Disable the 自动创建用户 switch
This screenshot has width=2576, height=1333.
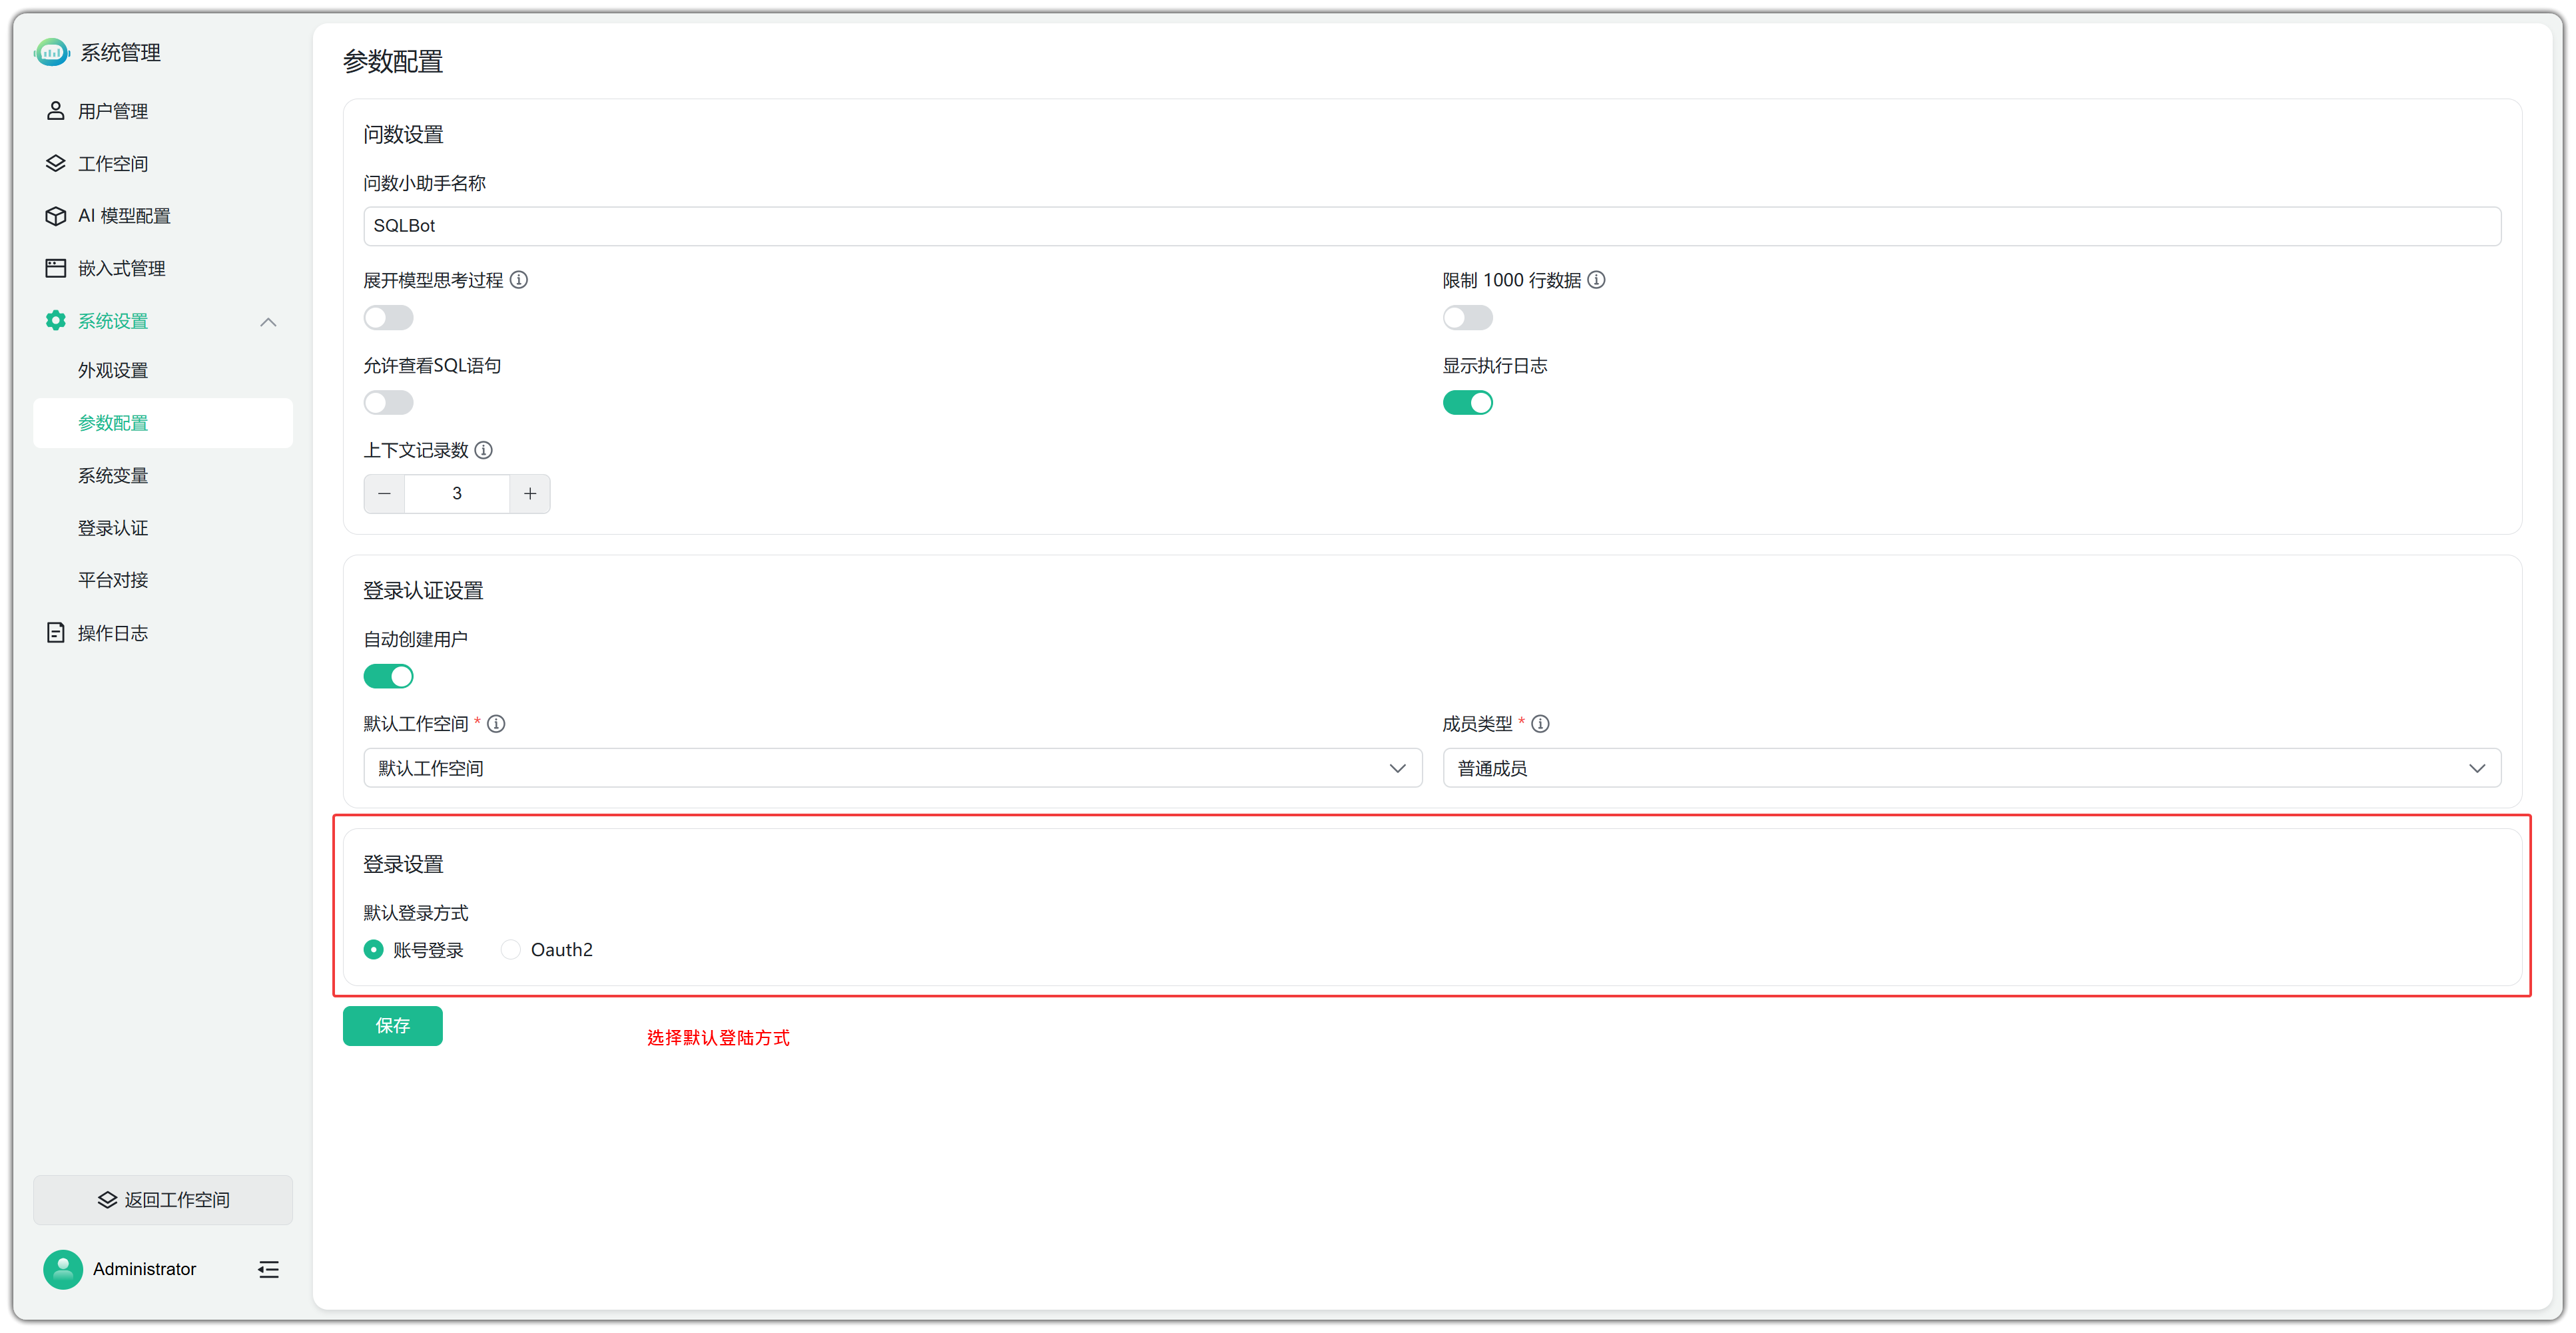388,677
